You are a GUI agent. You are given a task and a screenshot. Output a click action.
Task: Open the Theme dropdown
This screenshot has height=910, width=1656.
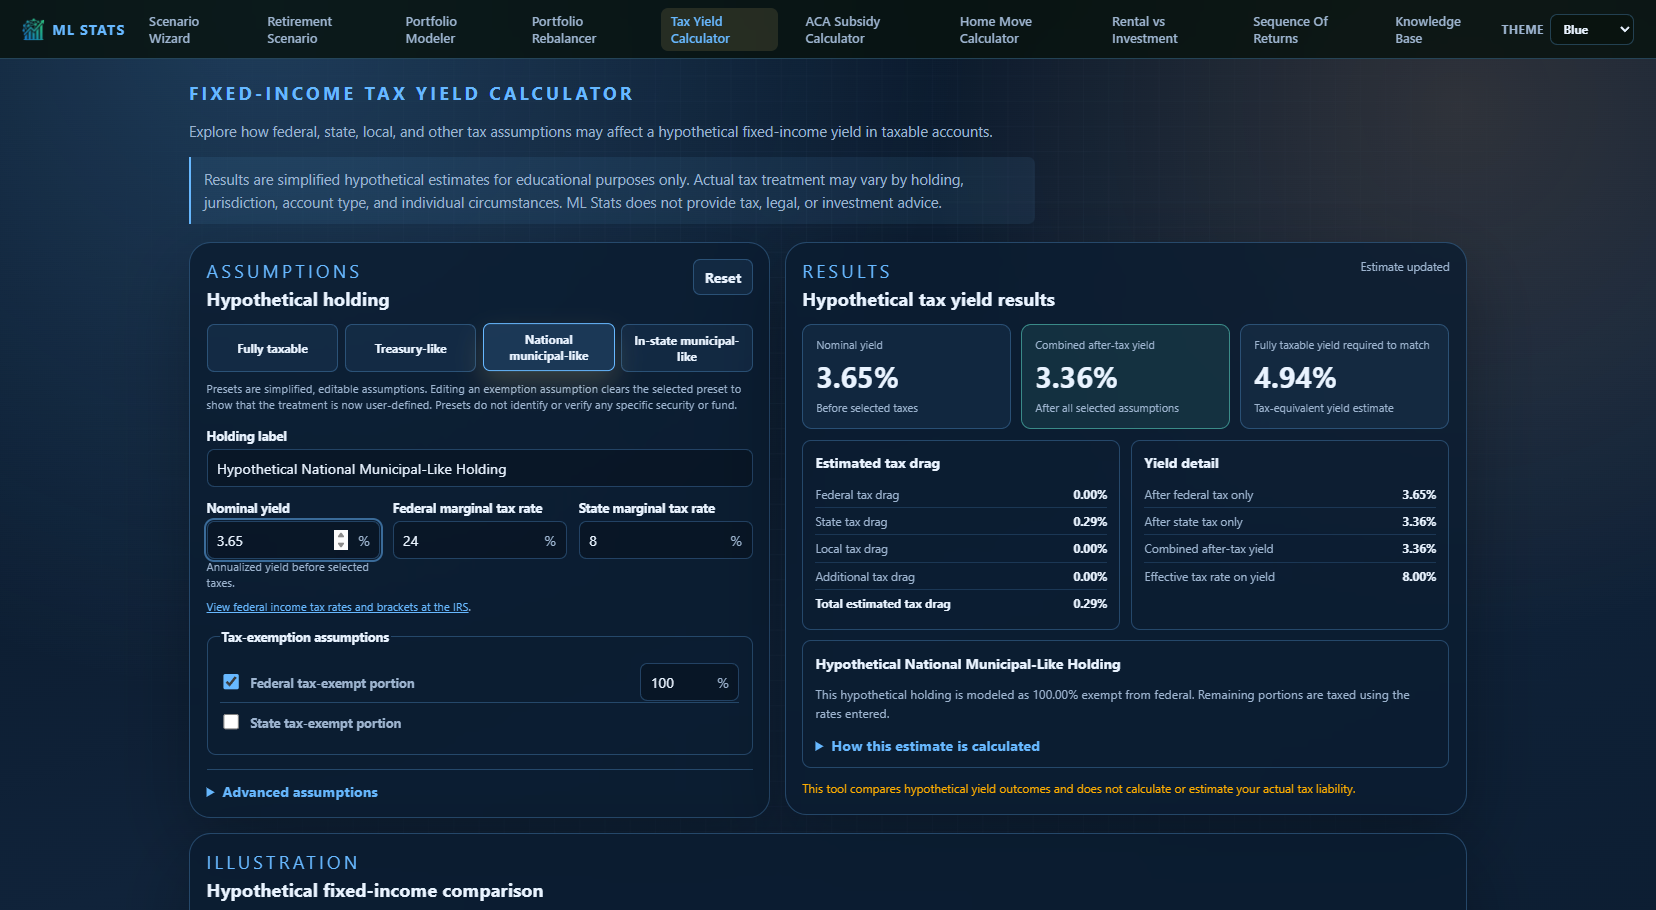coord(1592,30)
